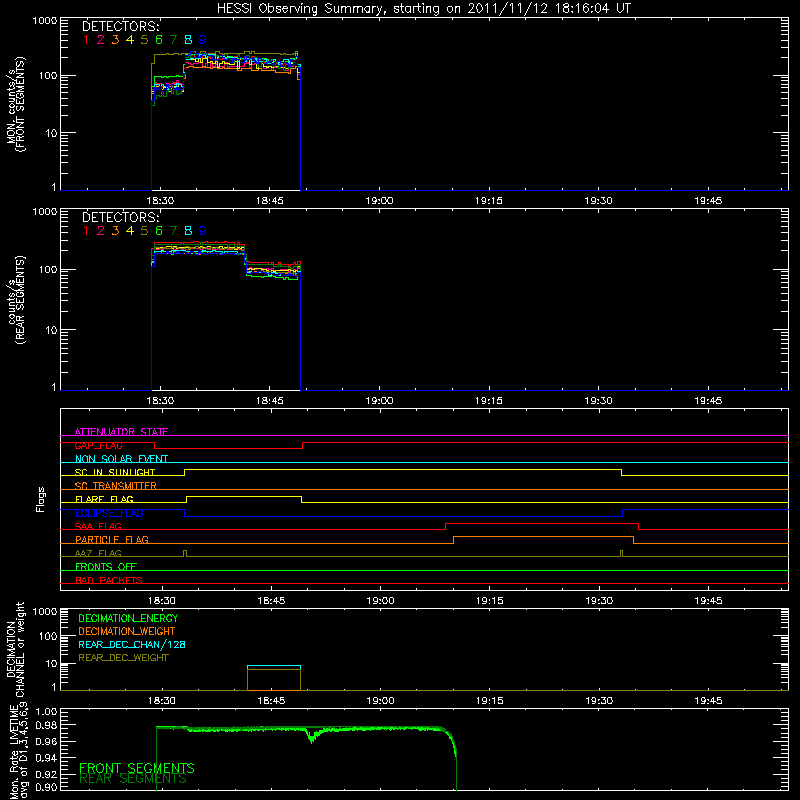The image size is (800, 800).
Task: Click the REAR SEGMENTS livetime legend label
Action: 133,779
